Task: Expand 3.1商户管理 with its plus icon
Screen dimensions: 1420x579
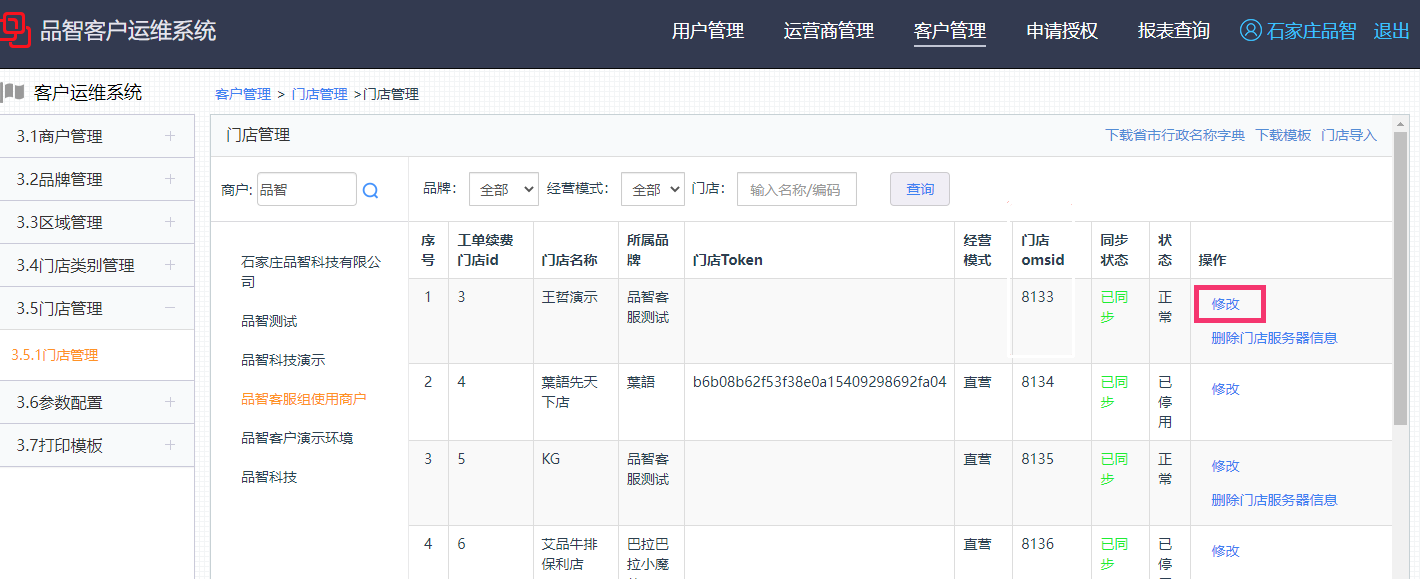Action: pos(170,136)
